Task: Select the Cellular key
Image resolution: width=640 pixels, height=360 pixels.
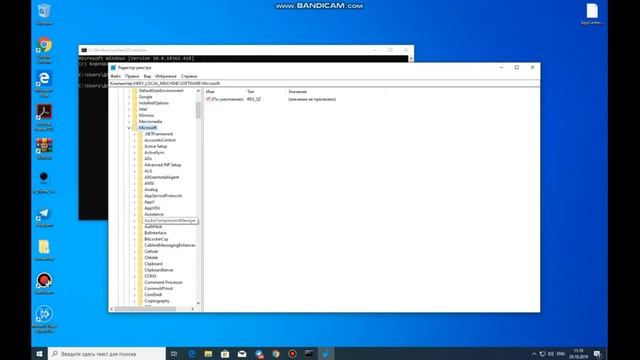Action: pyautogui.click(x=151, y=251)
